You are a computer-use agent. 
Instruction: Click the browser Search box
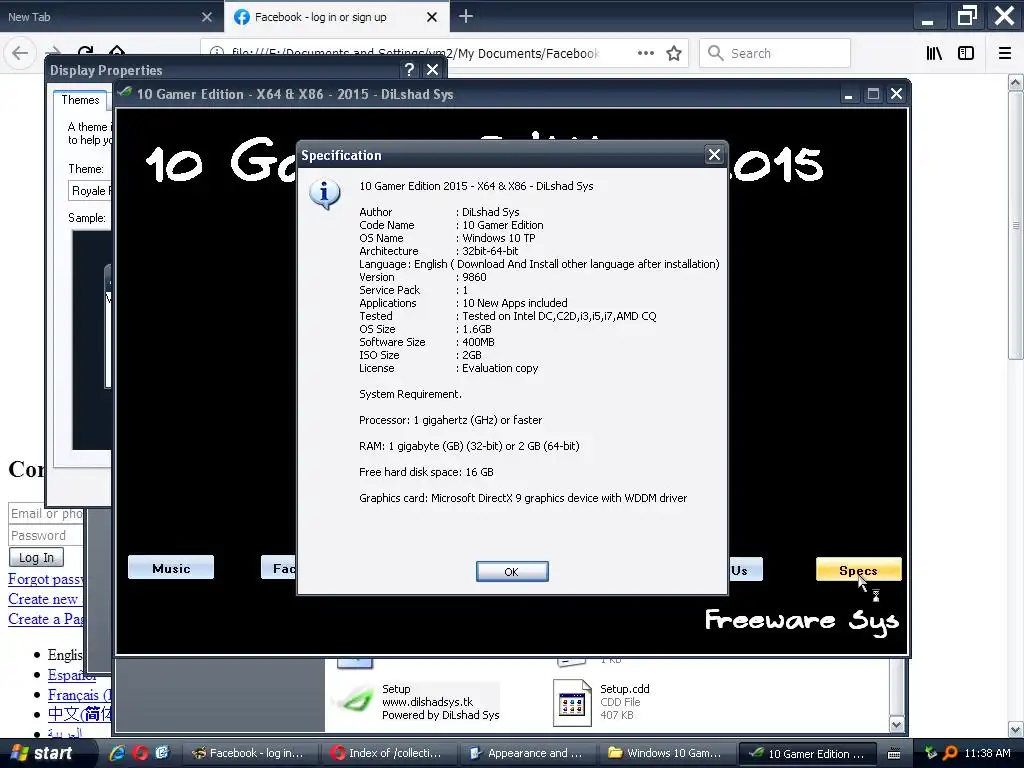[x=775, y=53]
